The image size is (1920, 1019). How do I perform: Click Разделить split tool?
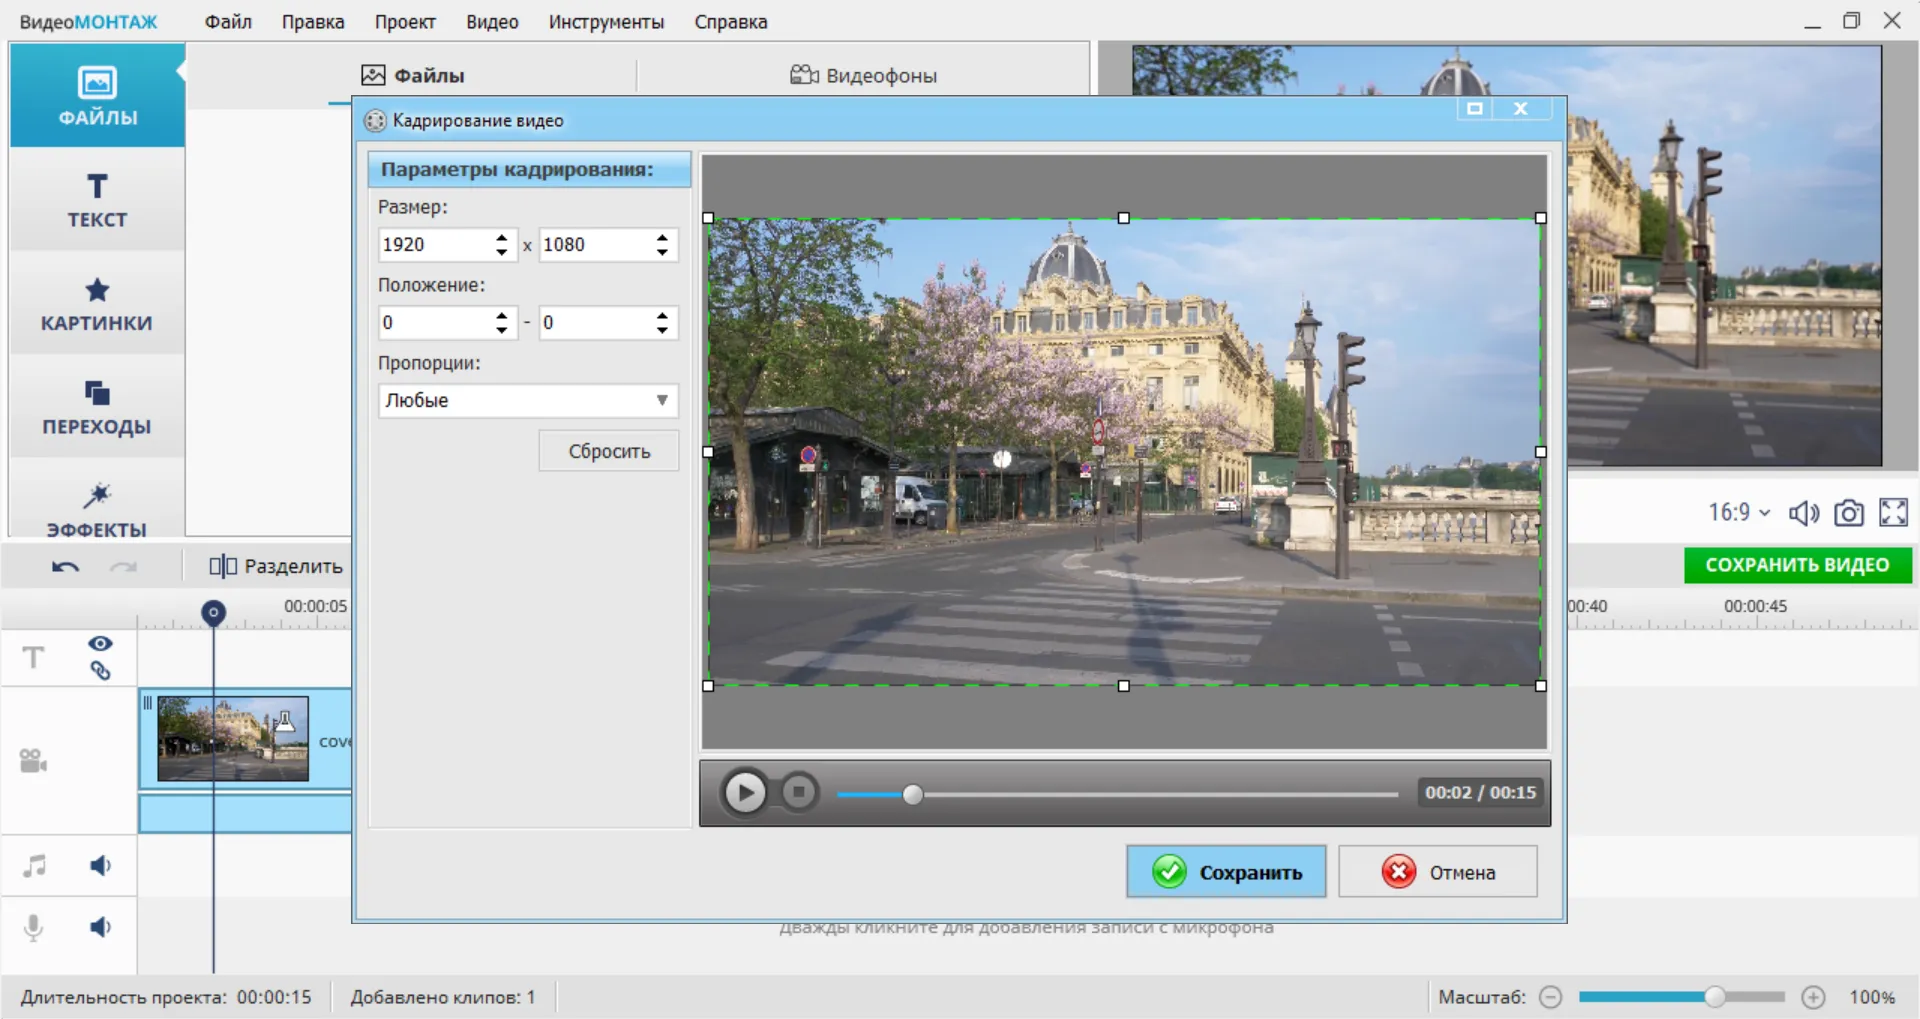[276, 566]
